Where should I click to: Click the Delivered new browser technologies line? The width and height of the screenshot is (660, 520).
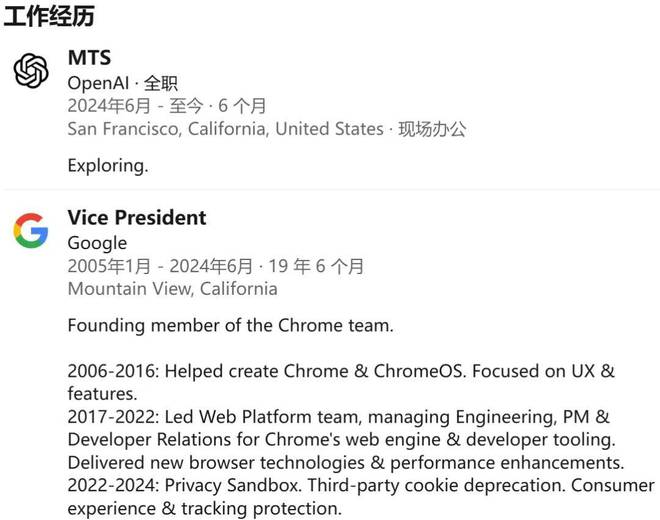click(x=345, y=463)
